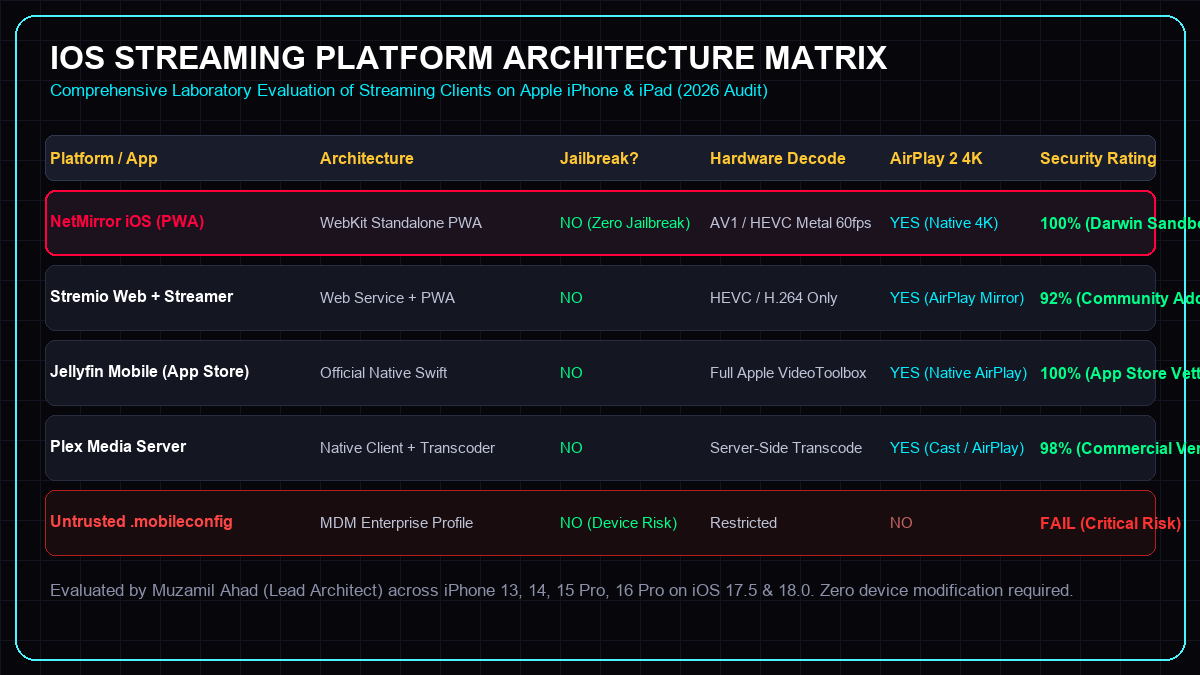The image size is (1200, 675).
Task: Click the 'NO' AirPlay cell in Untrusted row
Action: (x=901, y=523)
